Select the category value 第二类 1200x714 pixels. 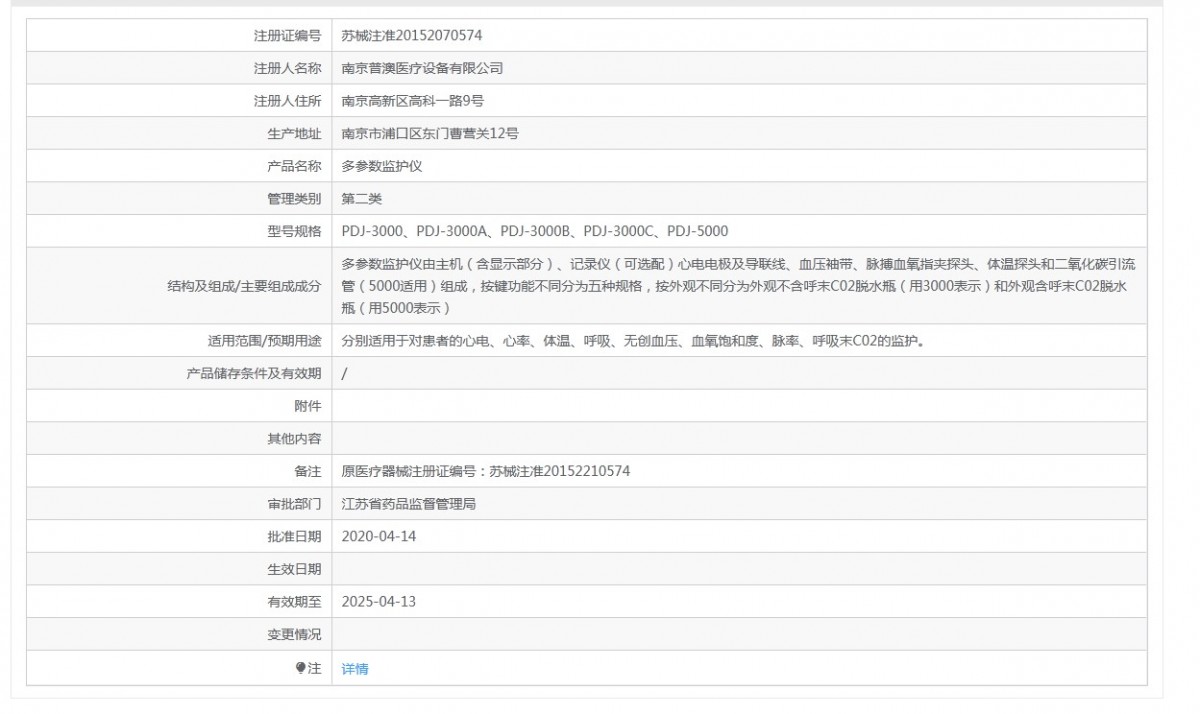(x=362, y=199)
